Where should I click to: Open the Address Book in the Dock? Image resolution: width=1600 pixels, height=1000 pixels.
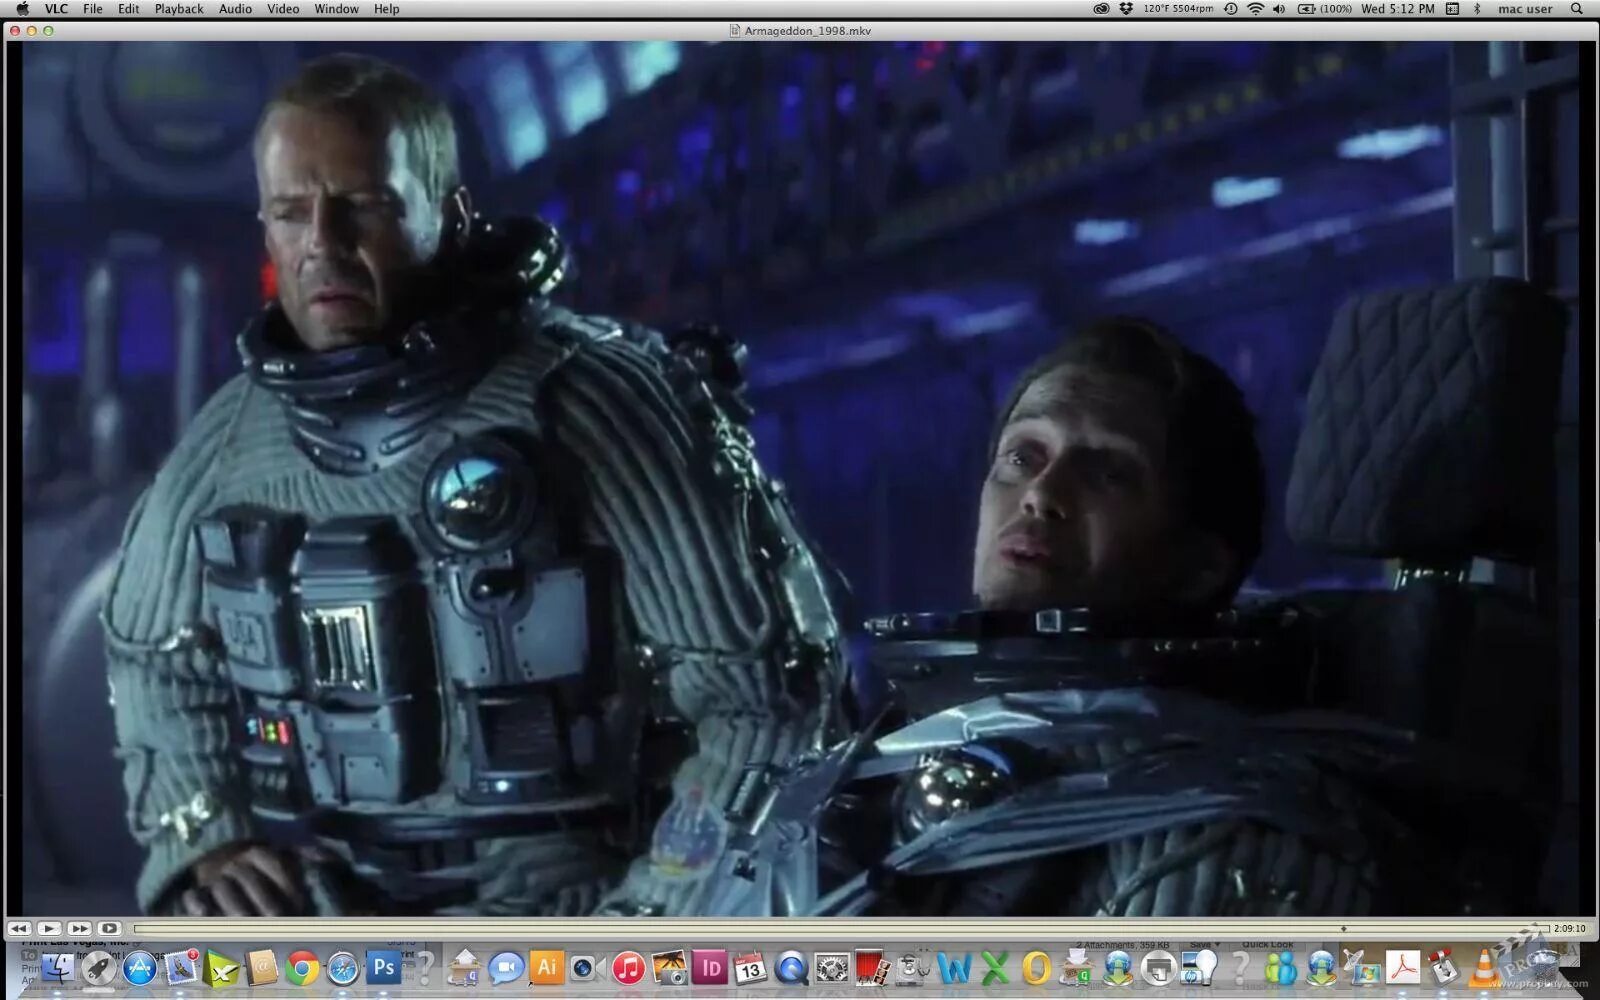(262, 968)
